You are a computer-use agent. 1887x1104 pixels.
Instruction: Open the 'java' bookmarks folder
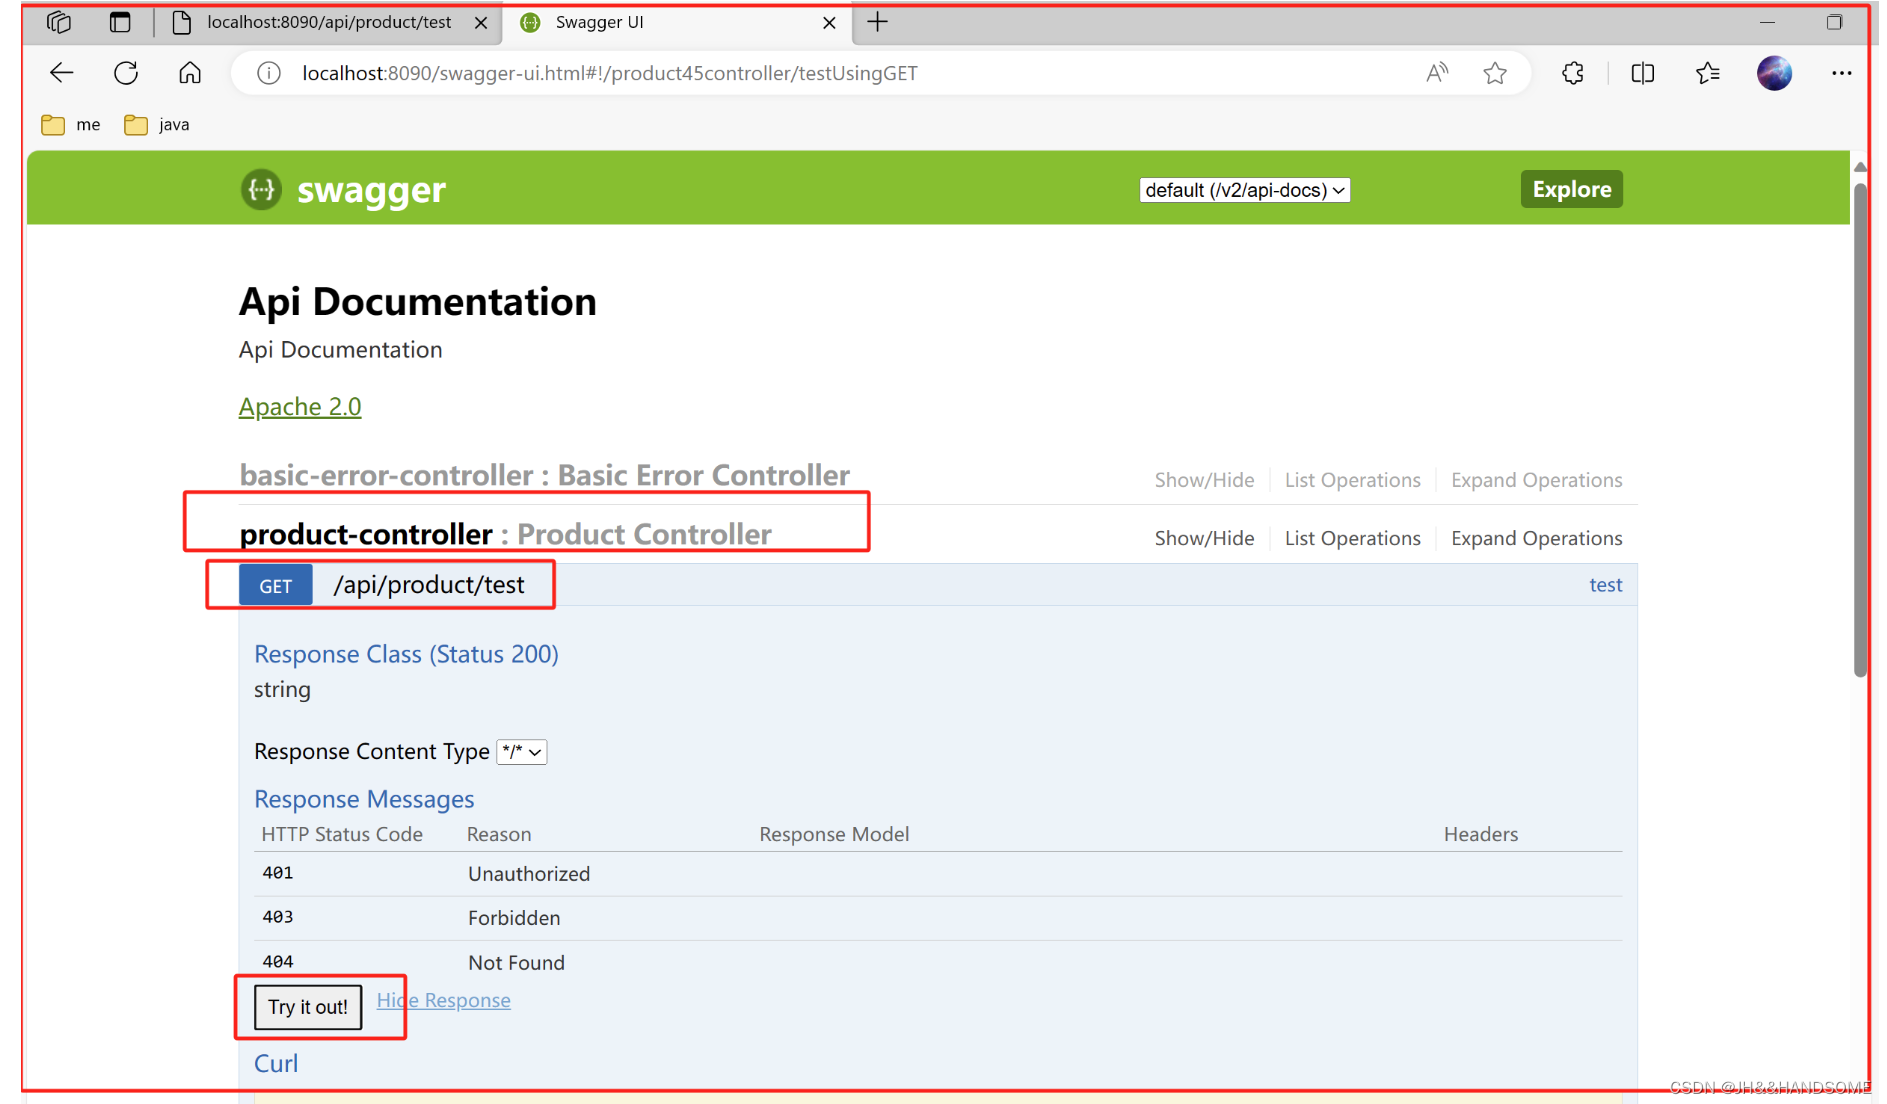pyautogui.click(x=157, y=125)
